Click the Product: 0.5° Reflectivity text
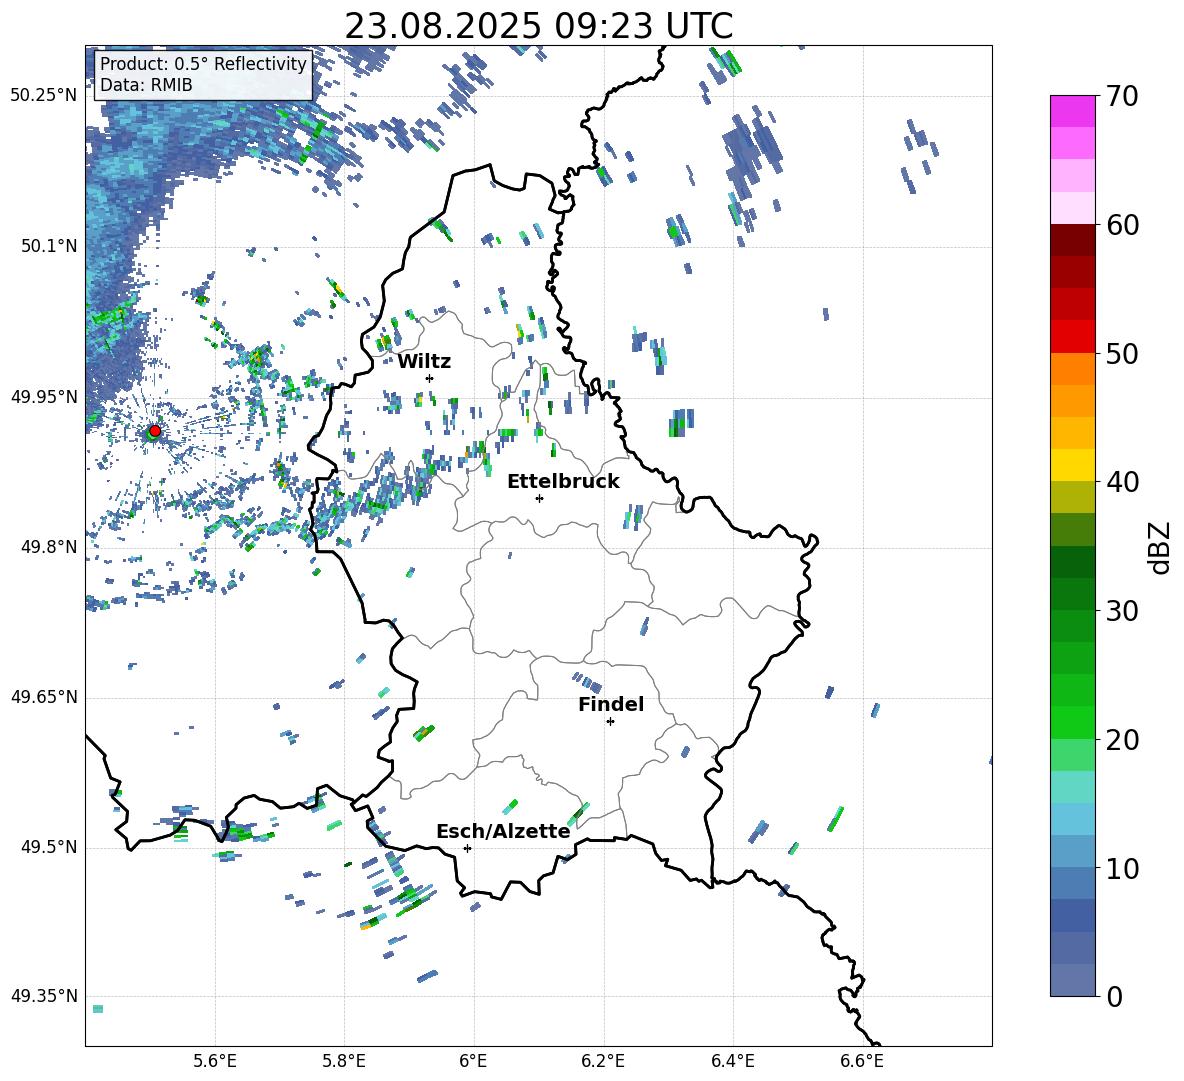Image resolution: width=1184 pixels, height=1081 pixels. pos(203,64)
